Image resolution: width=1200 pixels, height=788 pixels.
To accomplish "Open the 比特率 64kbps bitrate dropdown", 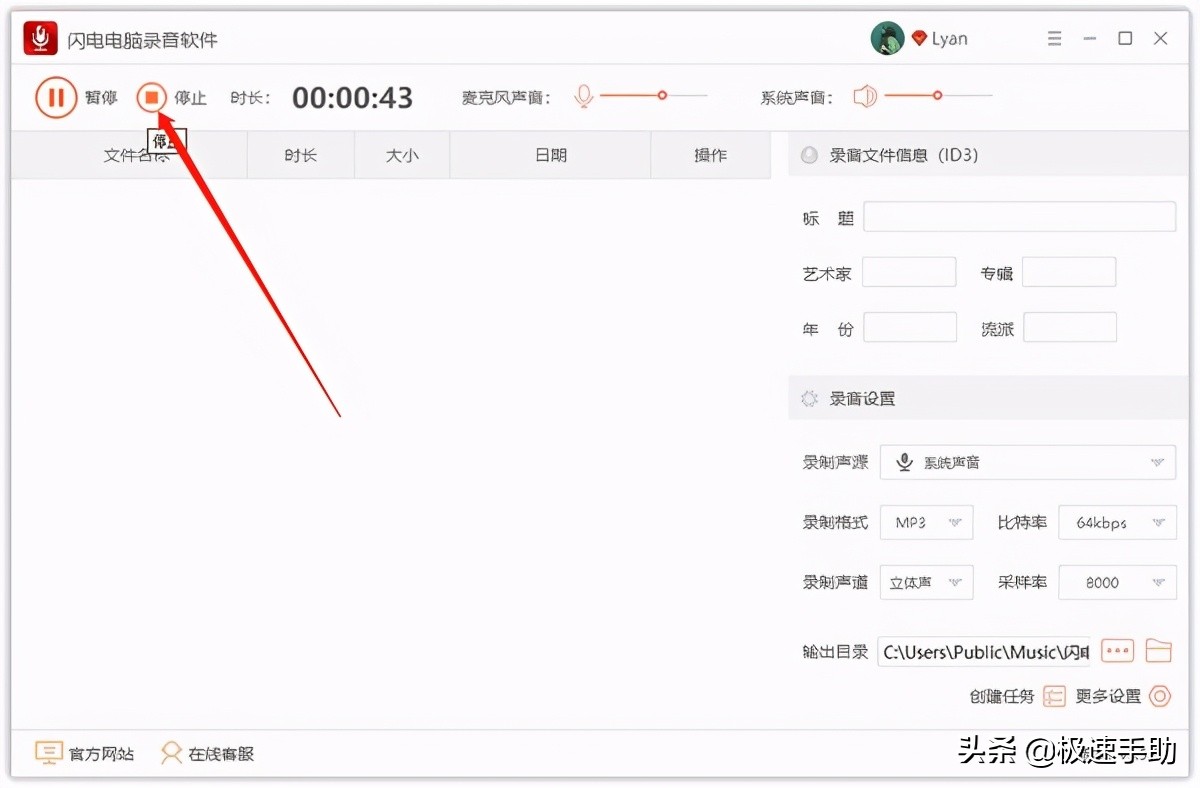I will click(x=1117, y=522).
